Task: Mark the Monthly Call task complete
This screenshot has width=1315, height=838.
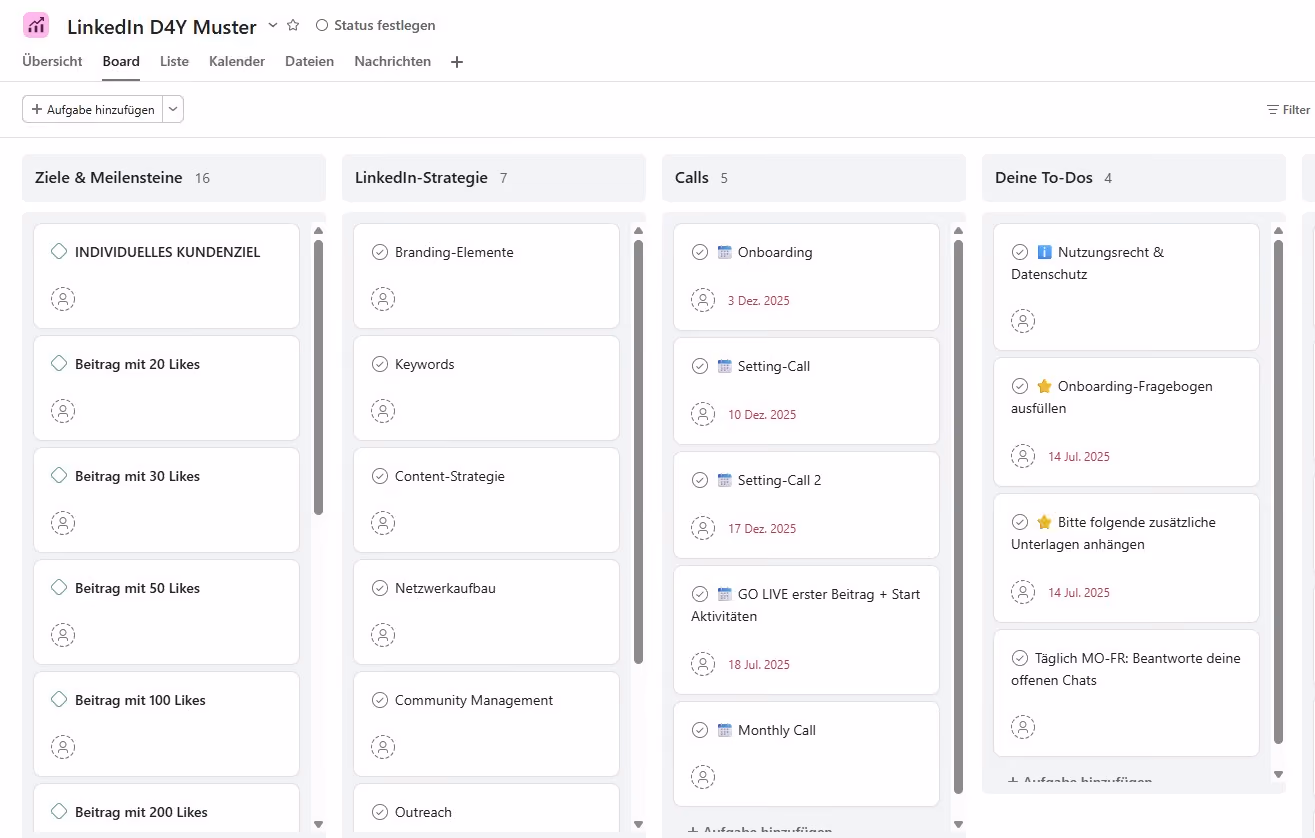Action: point(699,730)
